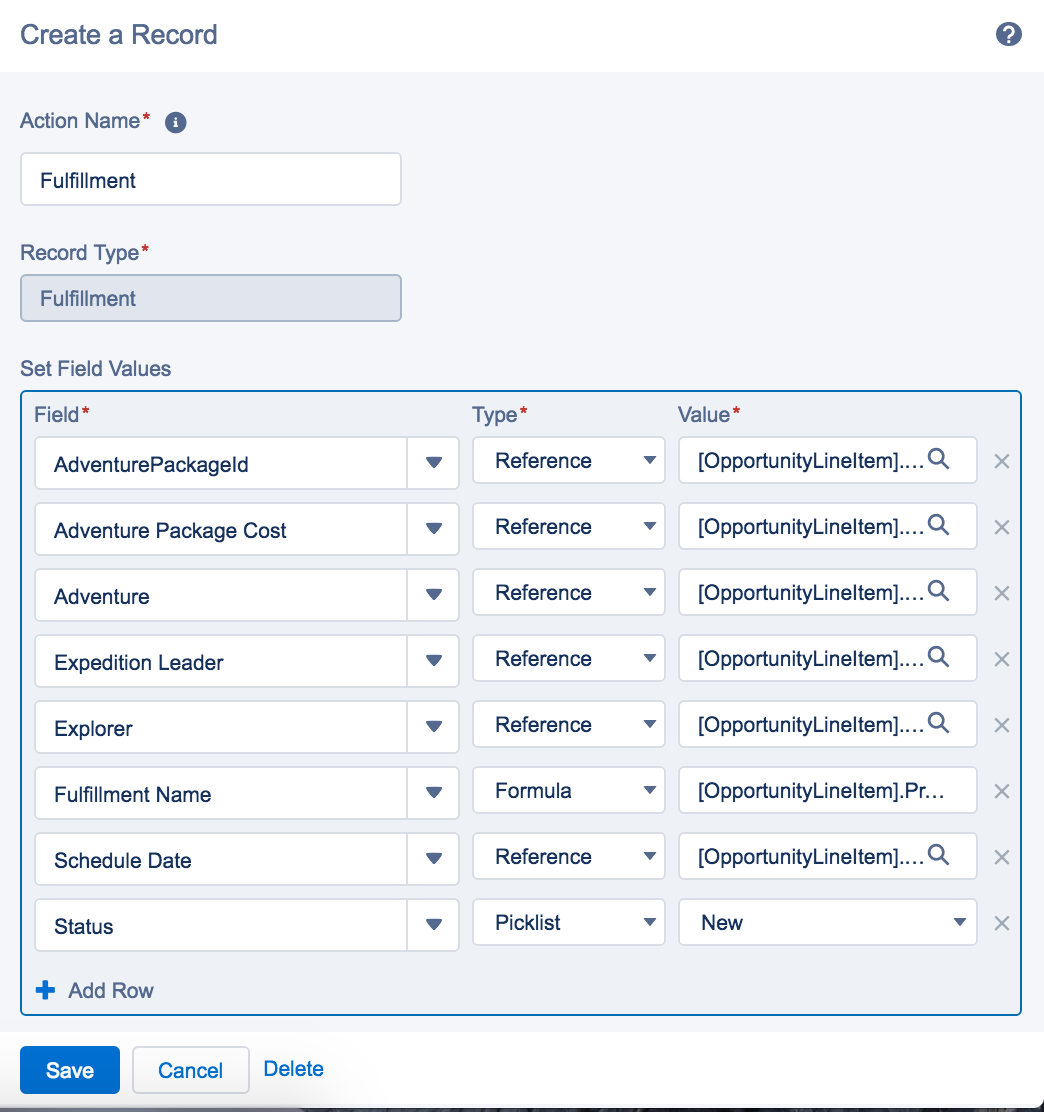The image size is (1044, 1112).
Task: Click the help question mark icon
Action: 1008,35
